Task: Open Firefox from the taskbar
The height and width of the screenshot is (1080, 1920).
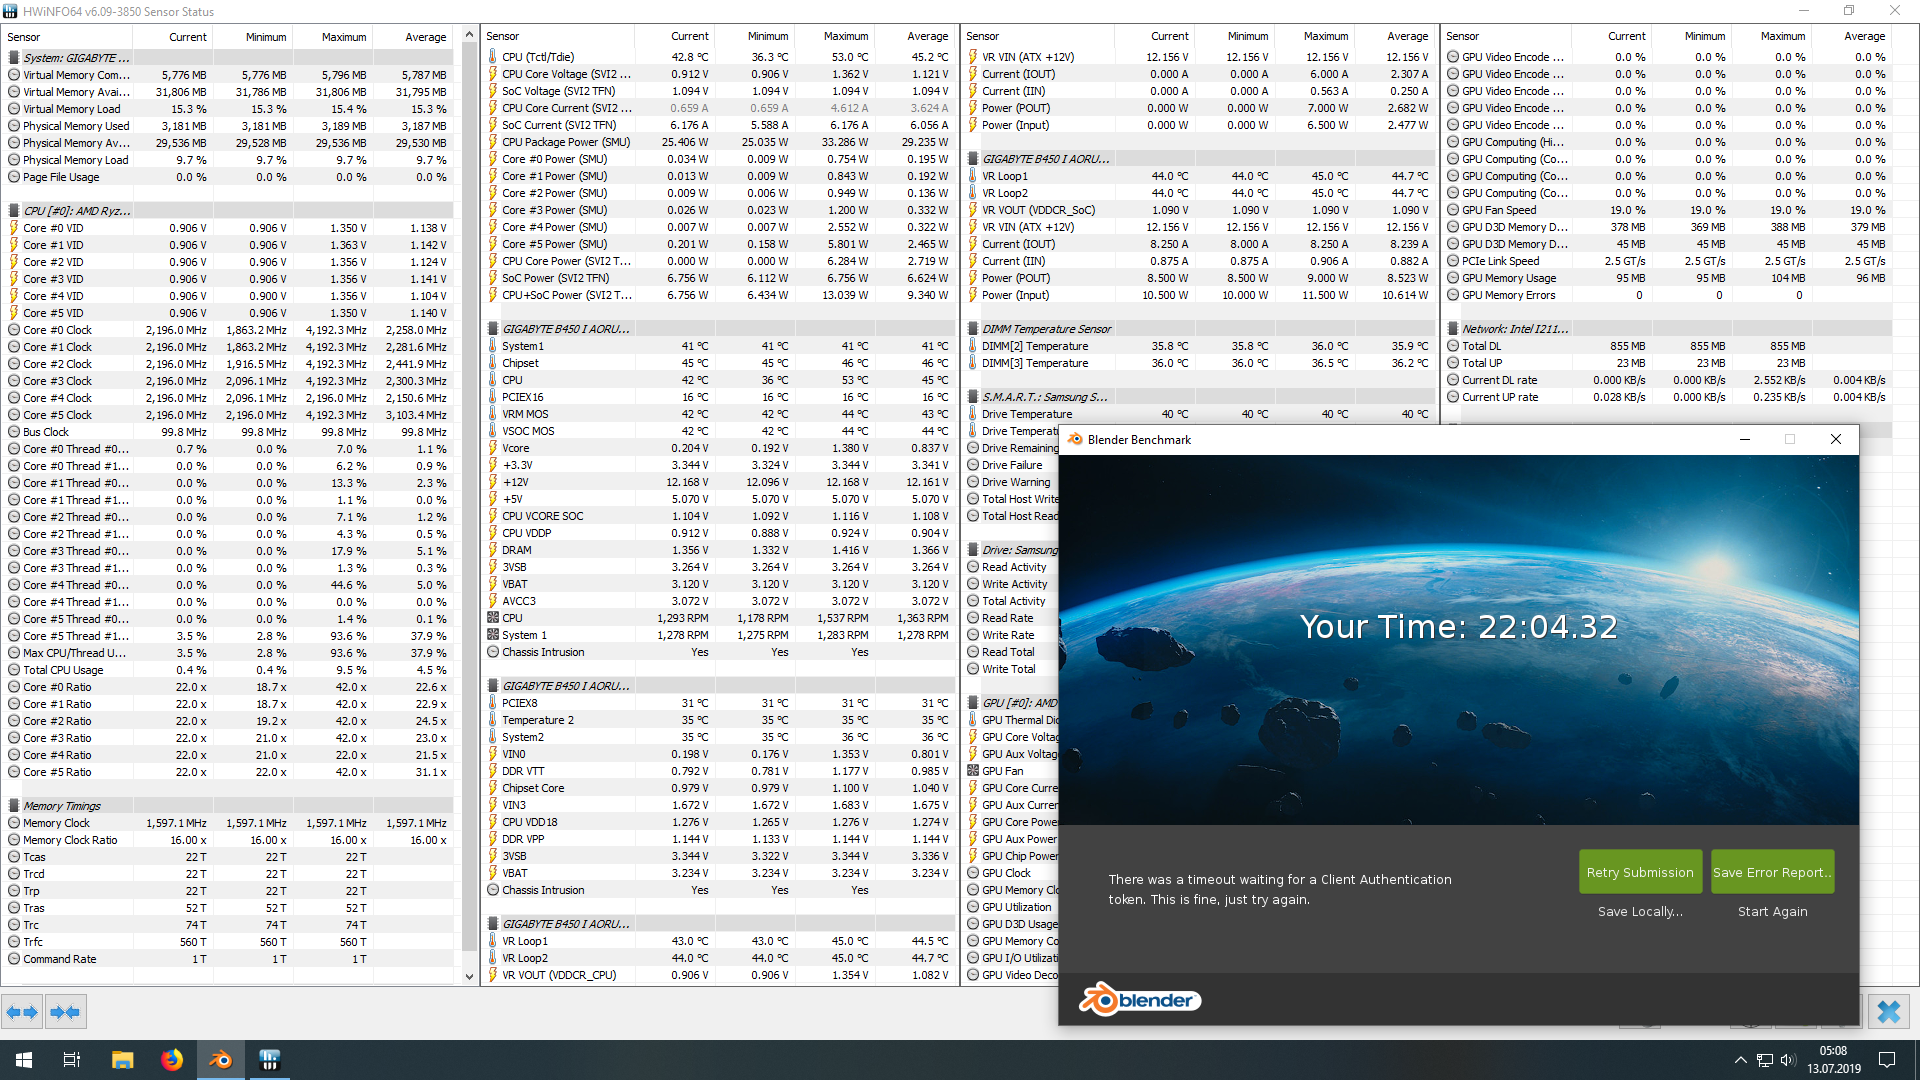Action: 172,1060
